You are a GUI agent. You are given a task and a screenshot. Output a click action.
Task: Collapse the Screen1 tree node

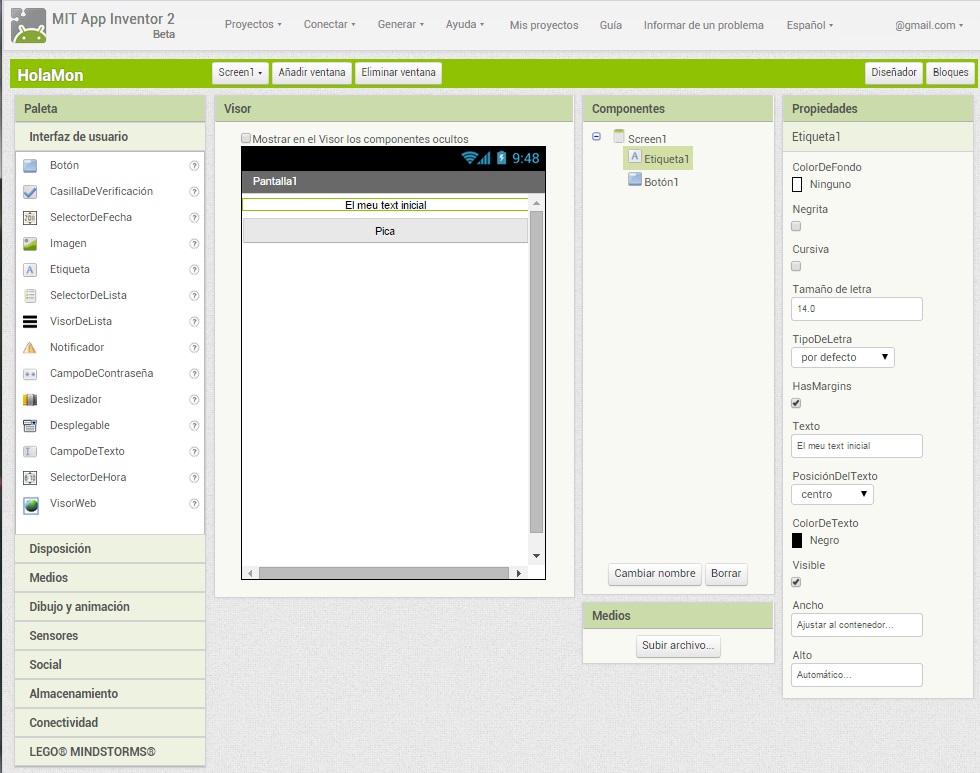pyautogui.click(x=596, y=136)
